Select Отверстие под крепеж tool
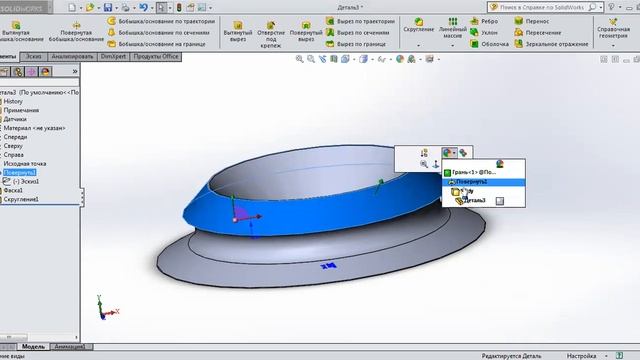Viewport: 640px width, 360px height. click(271, 35)
